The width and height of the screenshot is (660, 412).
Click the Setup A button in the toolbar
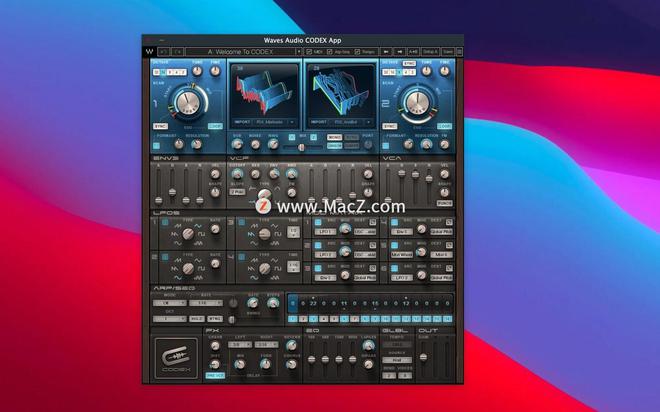coord(430,51)
